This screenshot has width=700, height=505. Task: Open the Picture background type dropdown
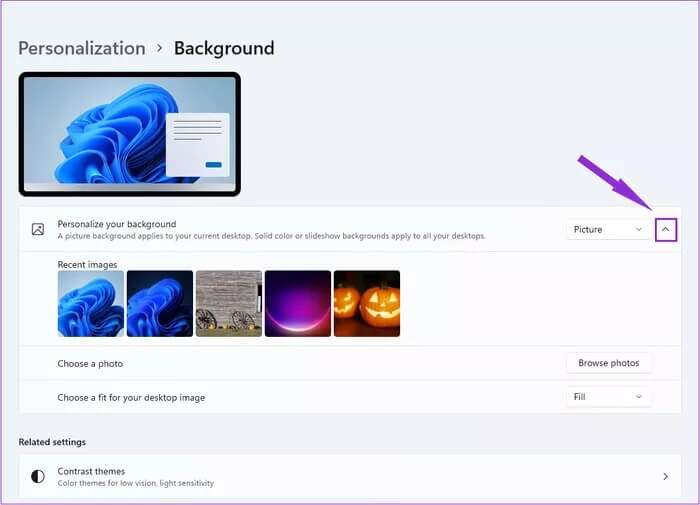[608, 230]
